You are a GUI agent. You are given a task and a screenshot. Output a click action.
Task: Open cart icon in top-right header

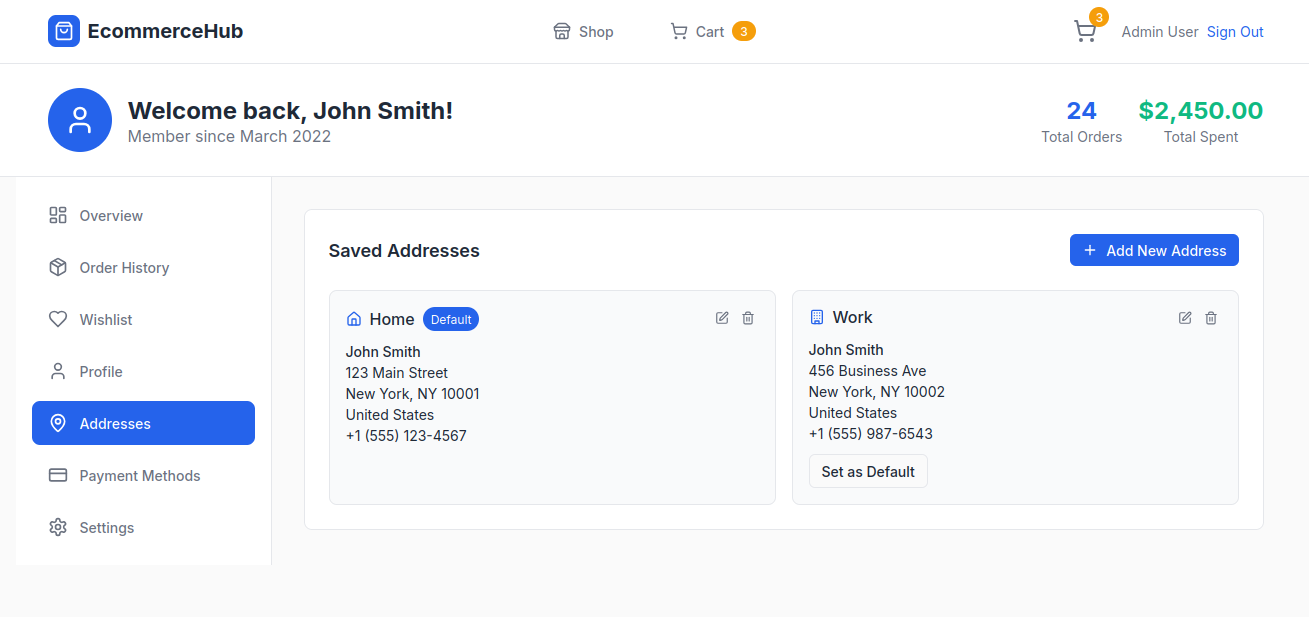pos(1085,32)
